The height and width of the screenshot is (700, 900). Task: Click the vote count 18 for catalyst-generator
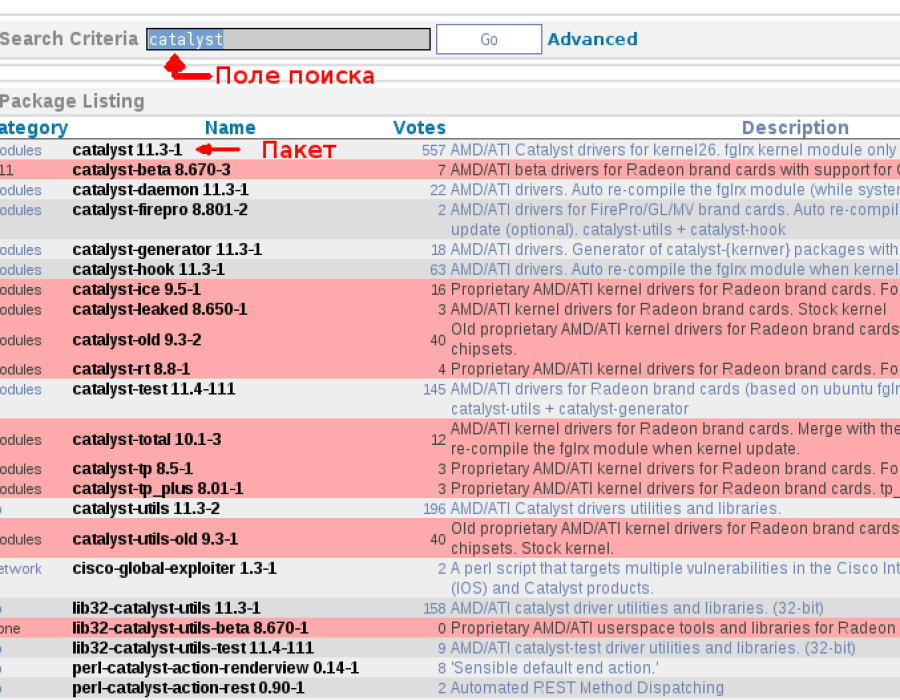(438, 250)
